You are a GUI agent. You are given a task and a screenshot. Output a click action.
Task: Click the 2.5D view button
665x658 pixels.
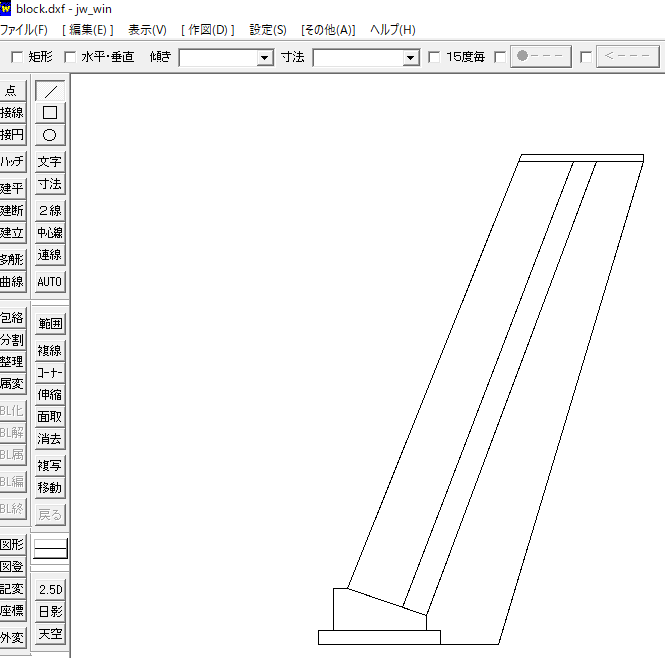click(49, 590)
